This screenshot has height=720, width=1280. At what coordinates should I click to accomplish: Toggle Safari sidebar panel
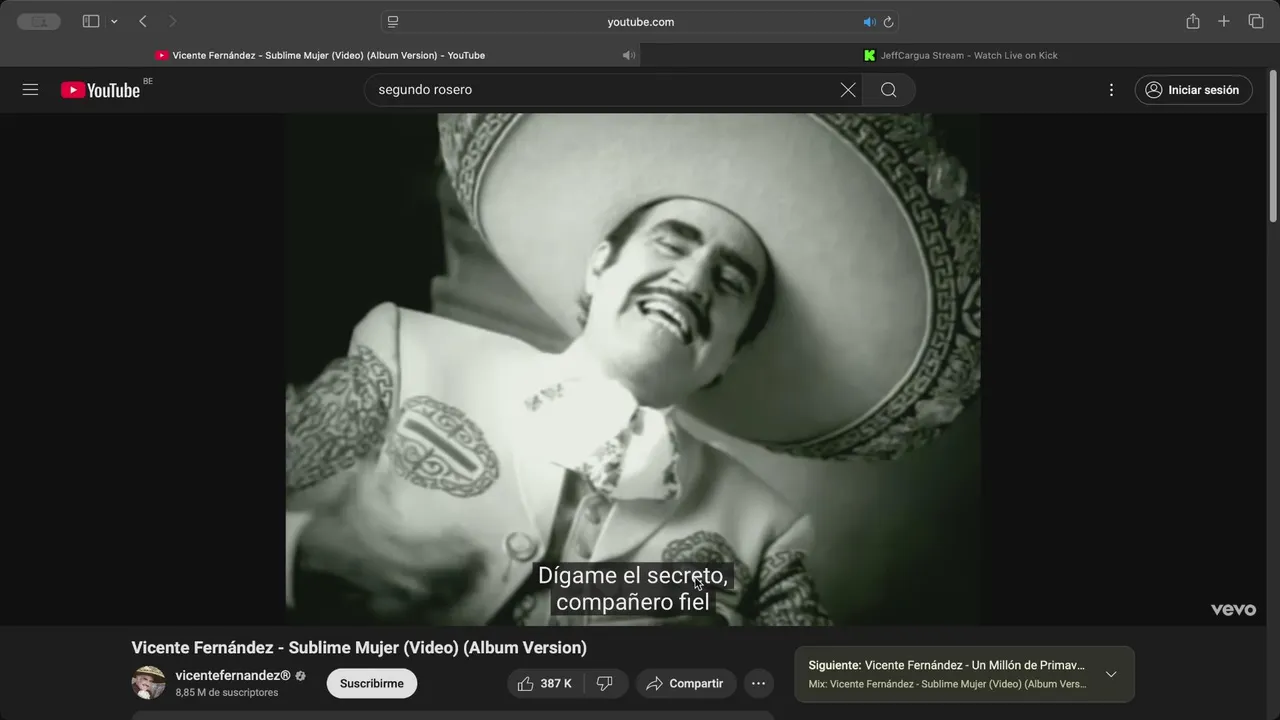(91, 21)
